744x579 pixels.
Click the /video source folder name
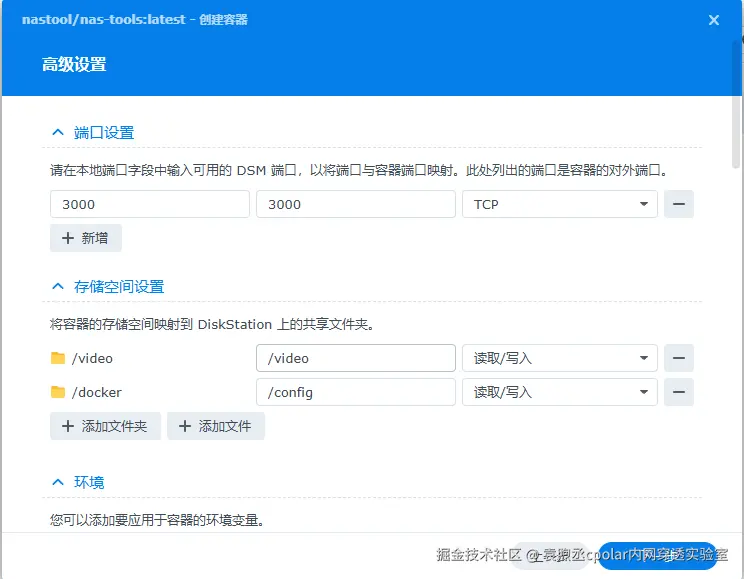tap(92, 358)
